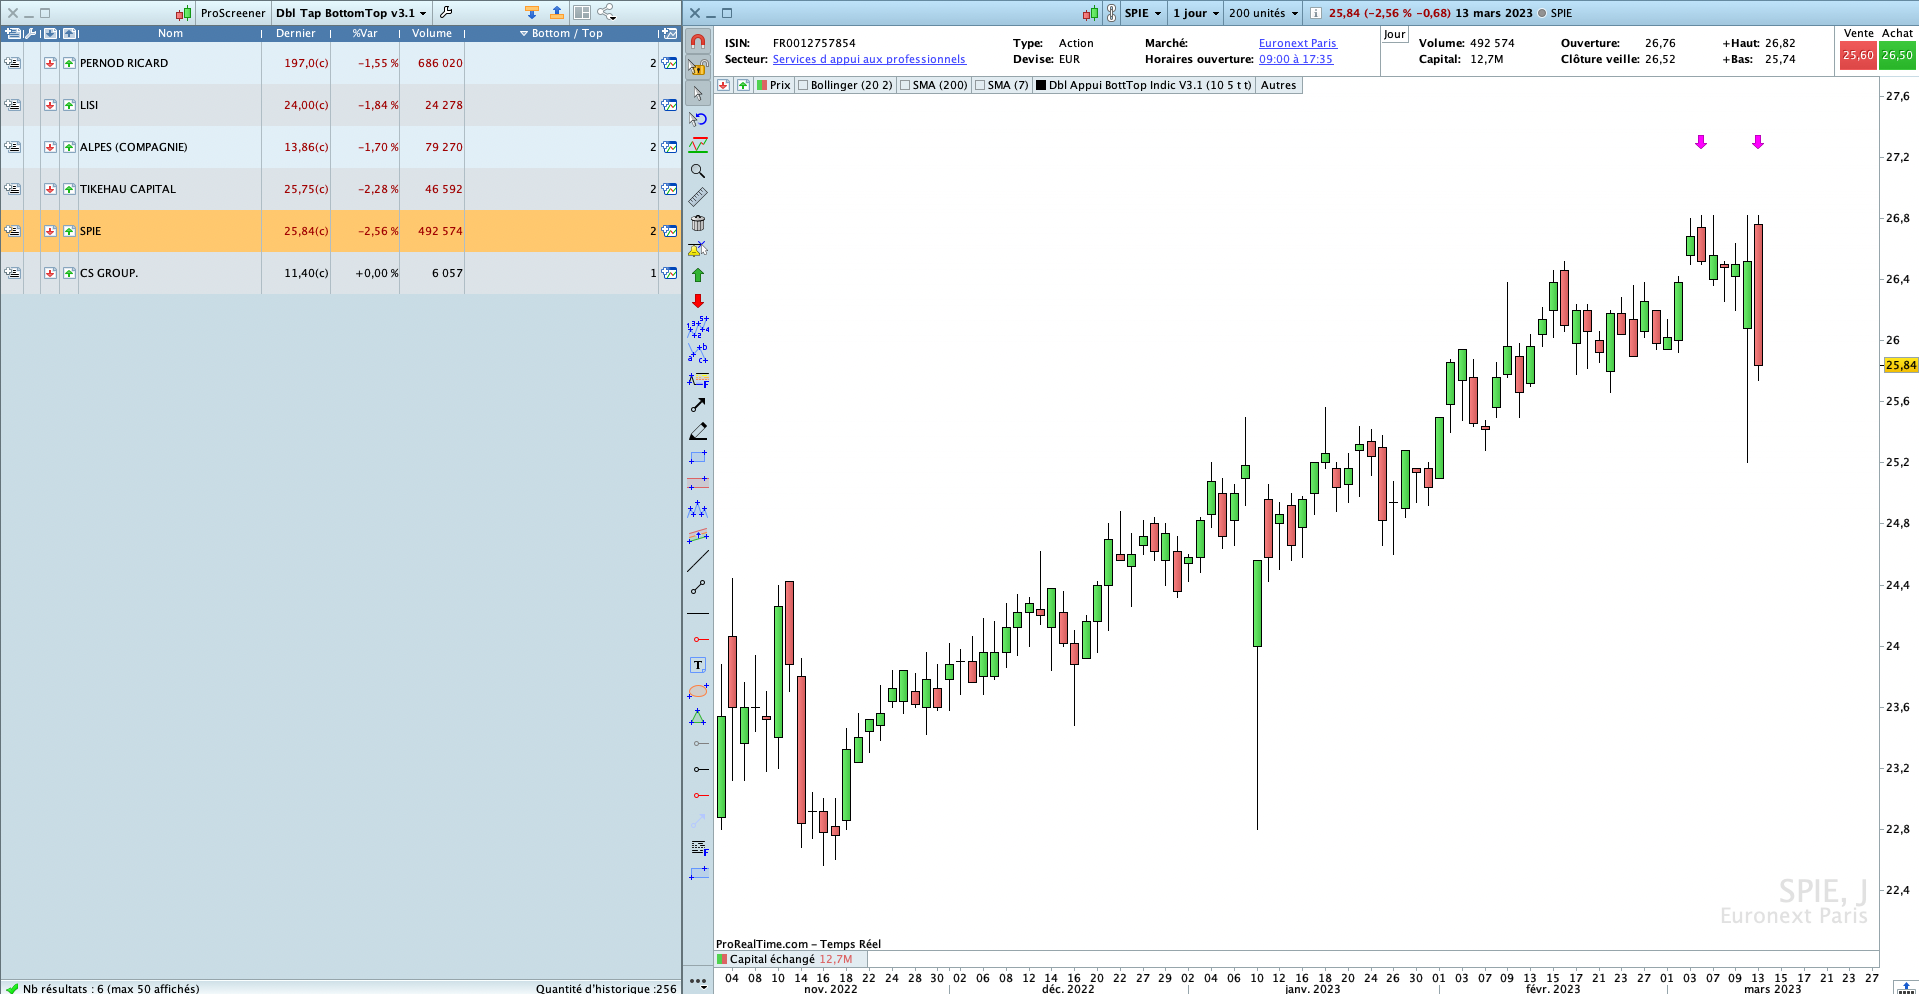
Task: Select the rectangle drawing tool
Action: tap(698, 457)
